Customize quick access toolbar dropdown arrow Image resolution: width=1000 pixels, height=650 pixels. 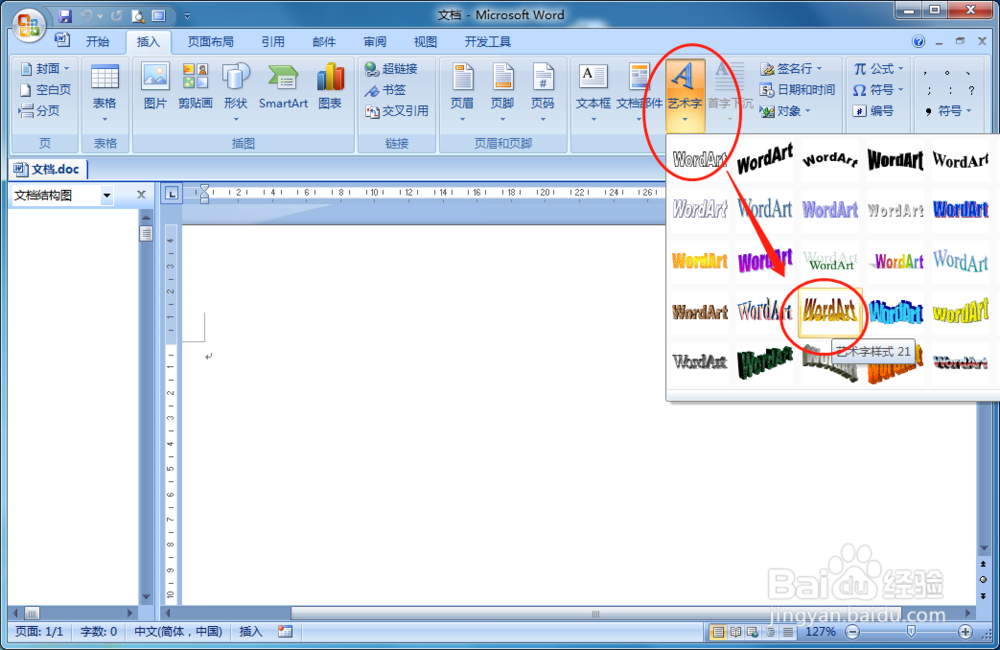click(x=187, y=16)
